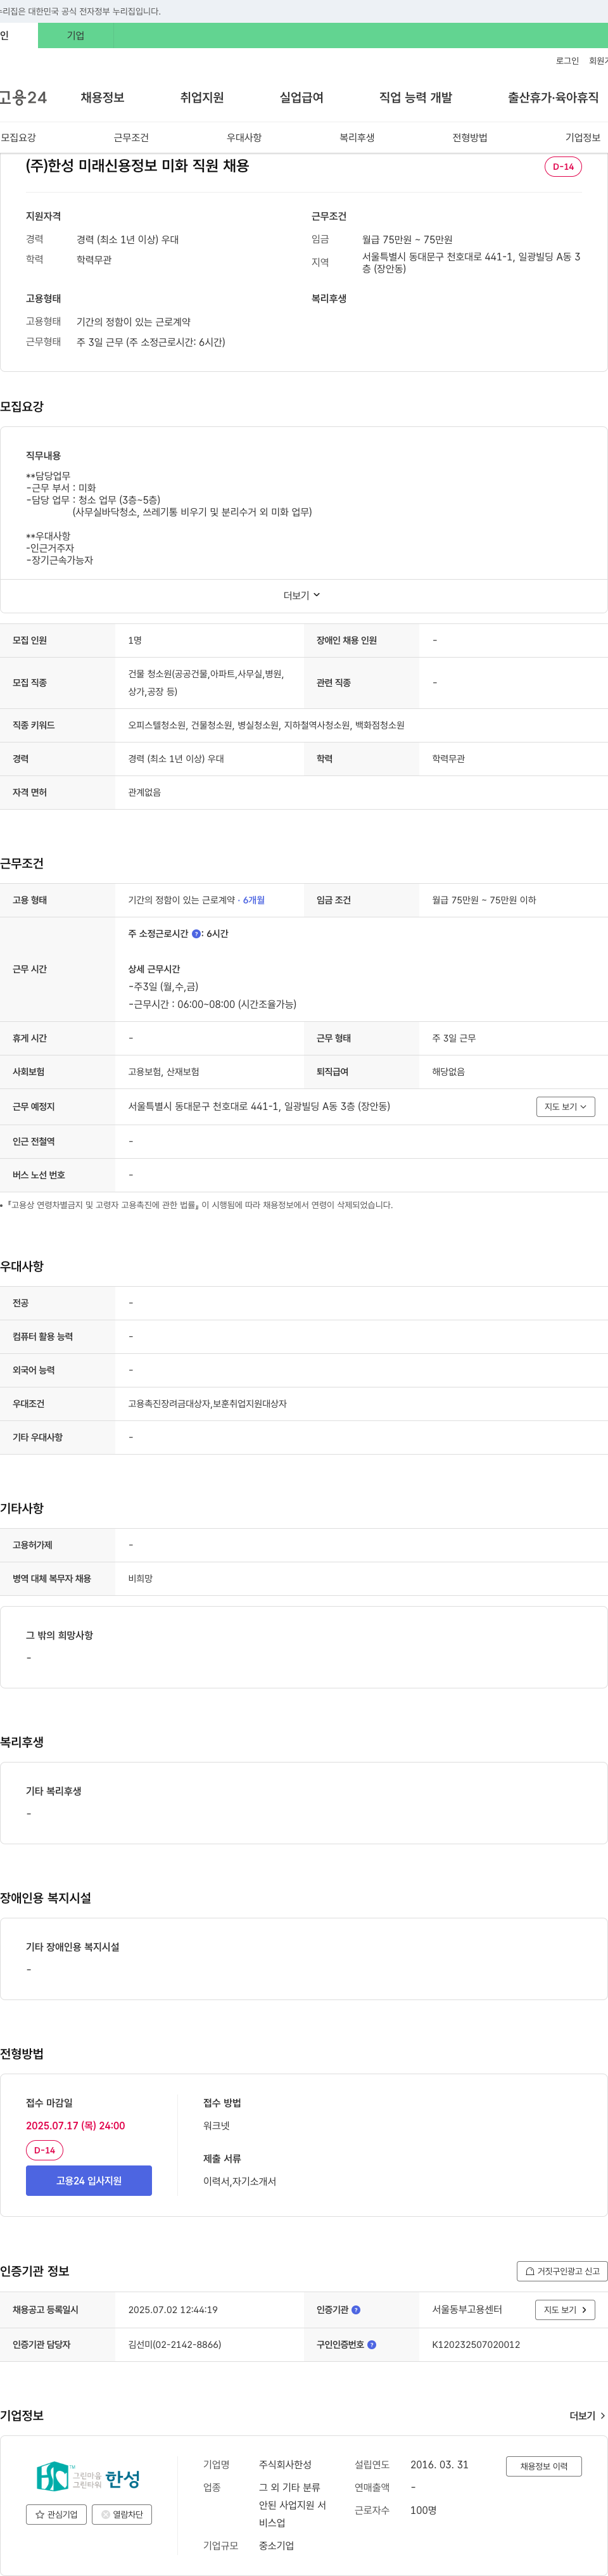608x2576 pixels.
Task: Jump to 우대사항 section tab
Action: pos(244,137)
